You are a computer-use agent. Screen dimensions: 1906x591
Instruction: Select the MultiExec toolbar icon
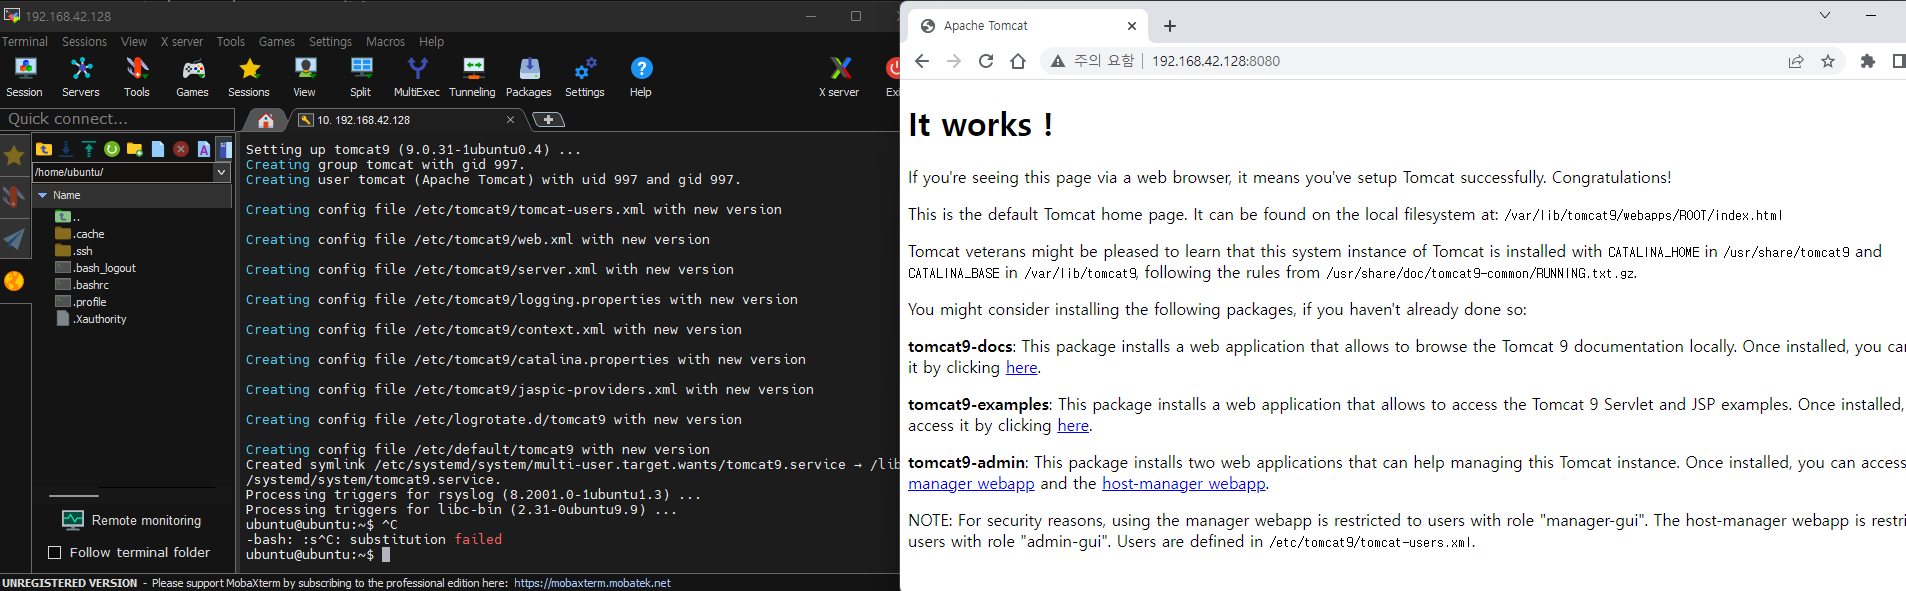(417, 77)
